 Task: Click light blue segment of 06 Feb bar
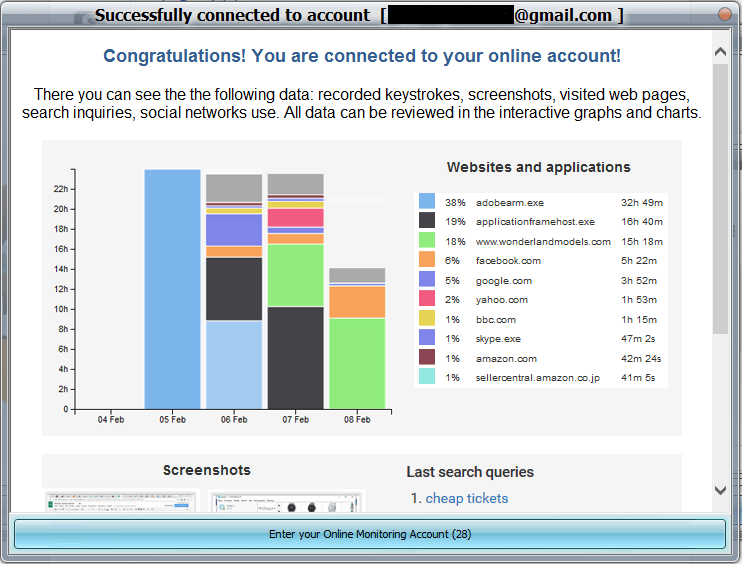tap(234, 365)
